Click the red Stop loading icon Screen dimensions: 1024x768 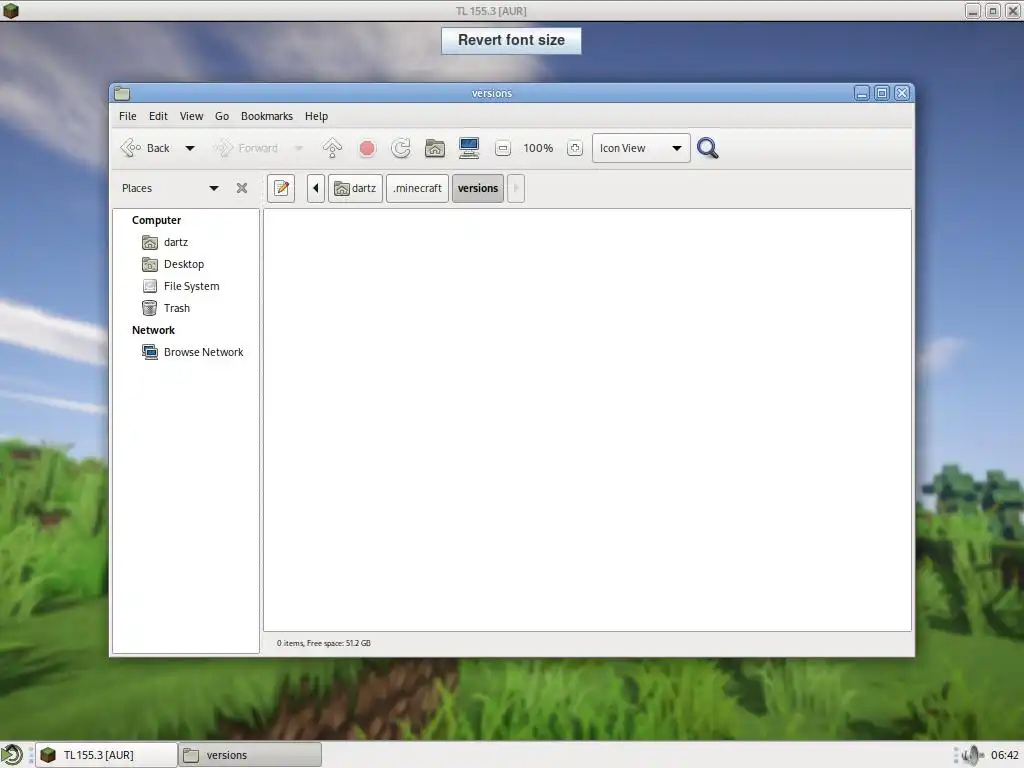[x=367, y=148]
